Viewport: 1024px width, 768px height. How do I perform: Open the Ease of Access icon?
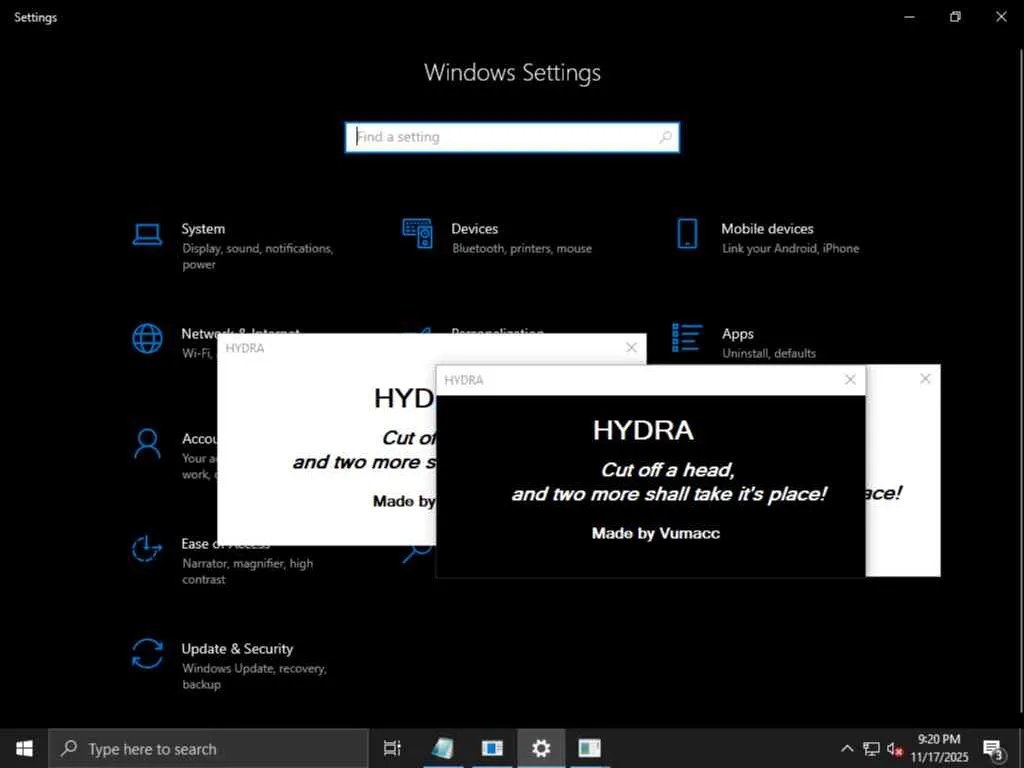pos(147,549)
